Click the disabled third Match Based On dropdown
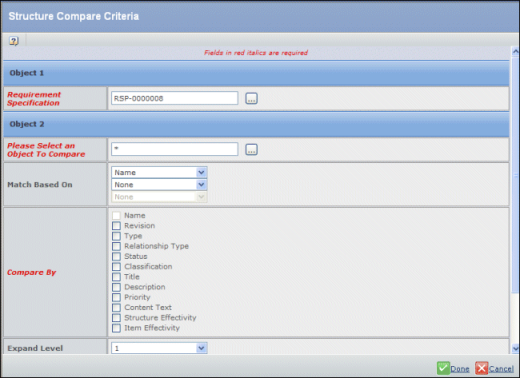520x378 pixels. point(159,197)
